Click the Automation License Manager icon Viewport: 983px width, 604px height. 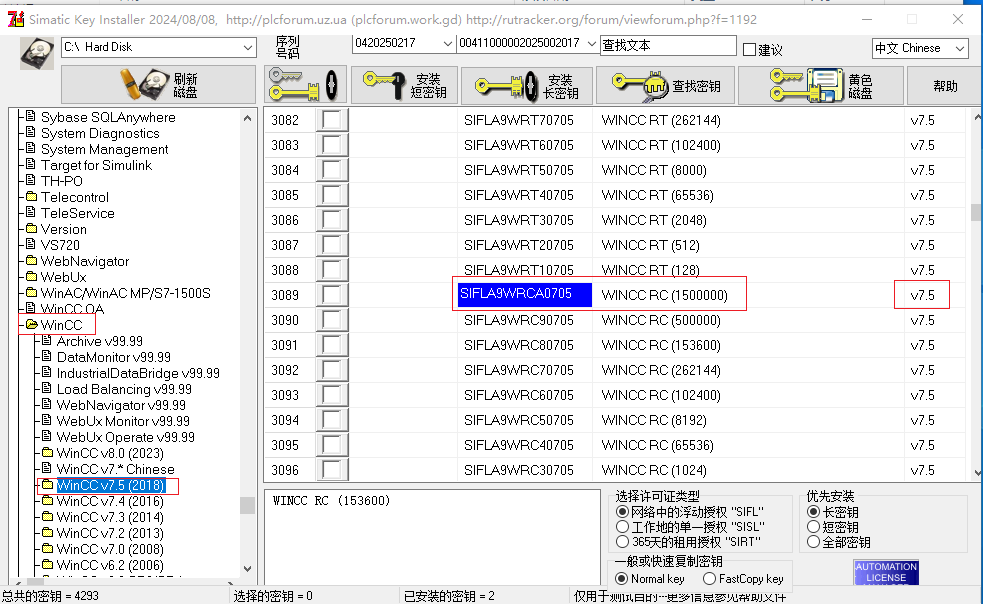[x=886, y=571]
